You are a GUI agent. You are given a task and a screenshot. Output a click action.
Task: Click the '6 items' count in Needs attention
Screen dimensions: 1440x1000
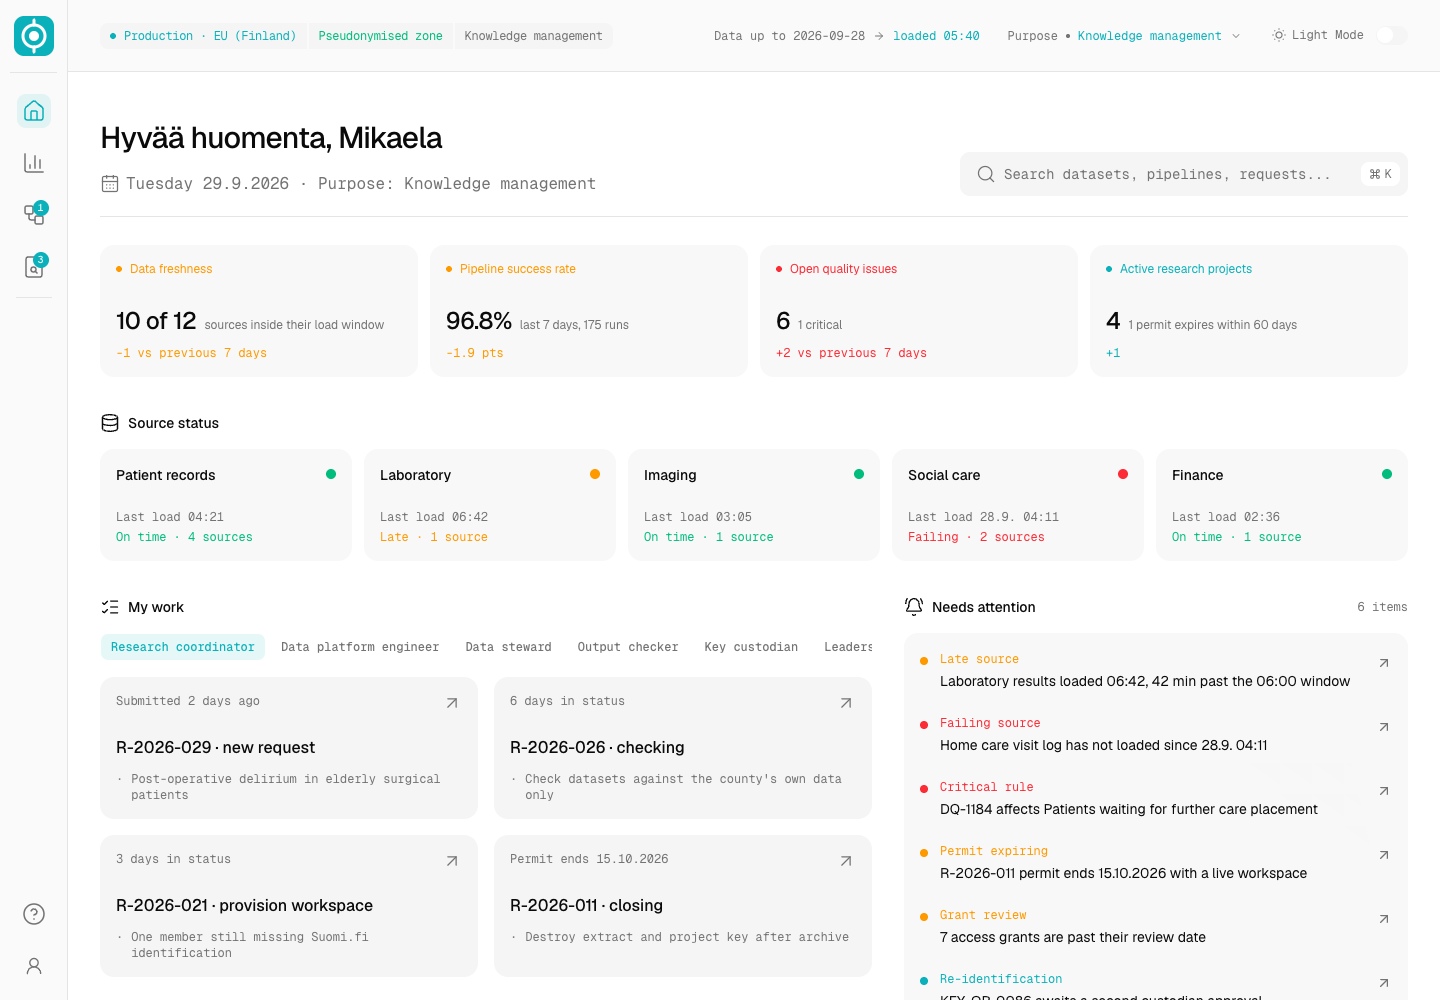(x=1382, y=607)
